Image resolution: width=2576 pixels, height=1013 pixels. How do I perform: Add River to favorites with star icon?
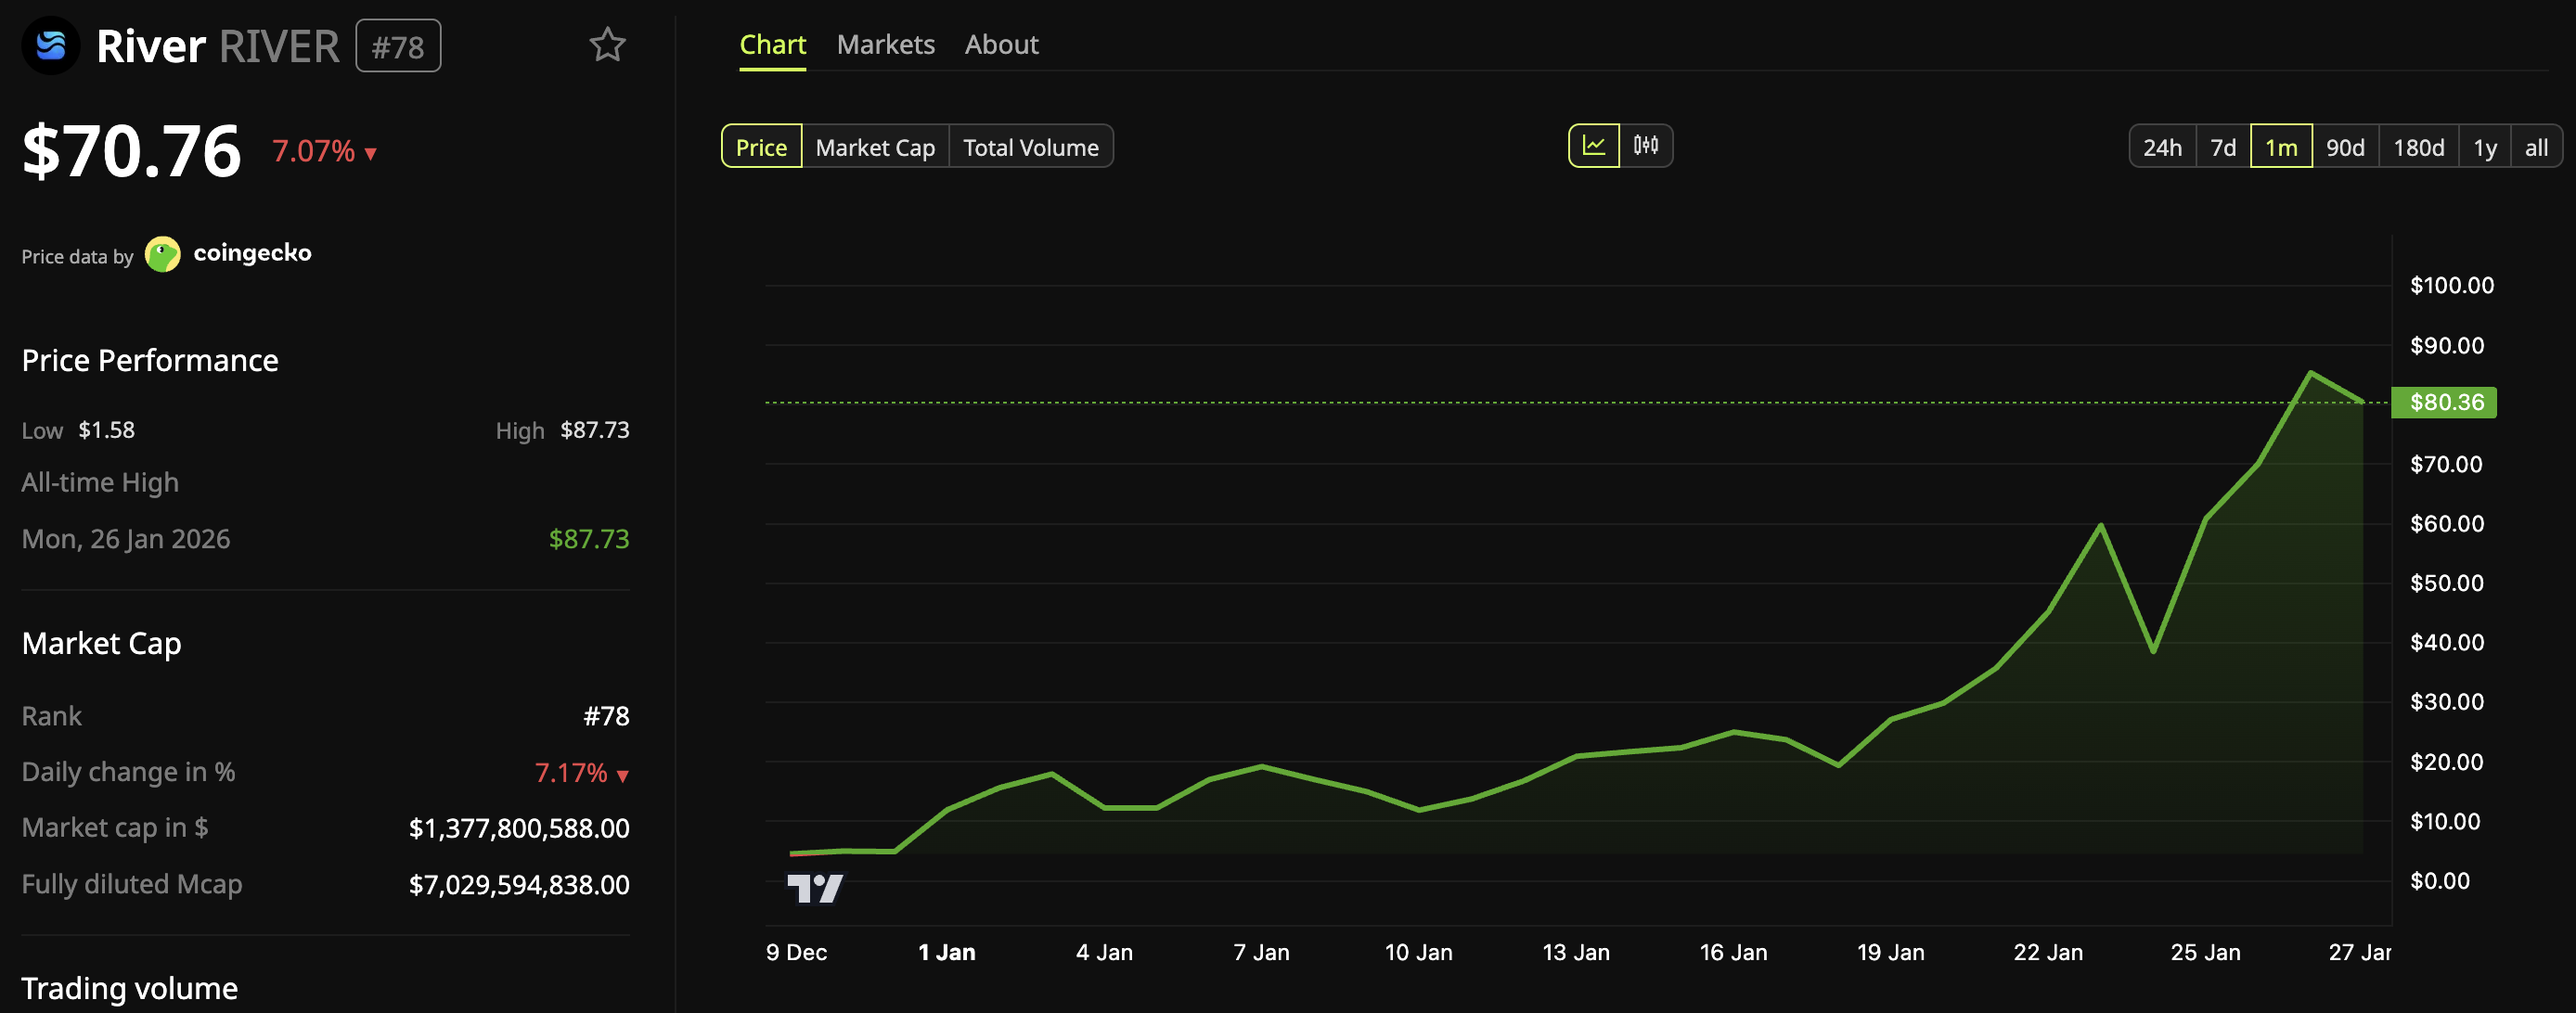coord(607,45)
